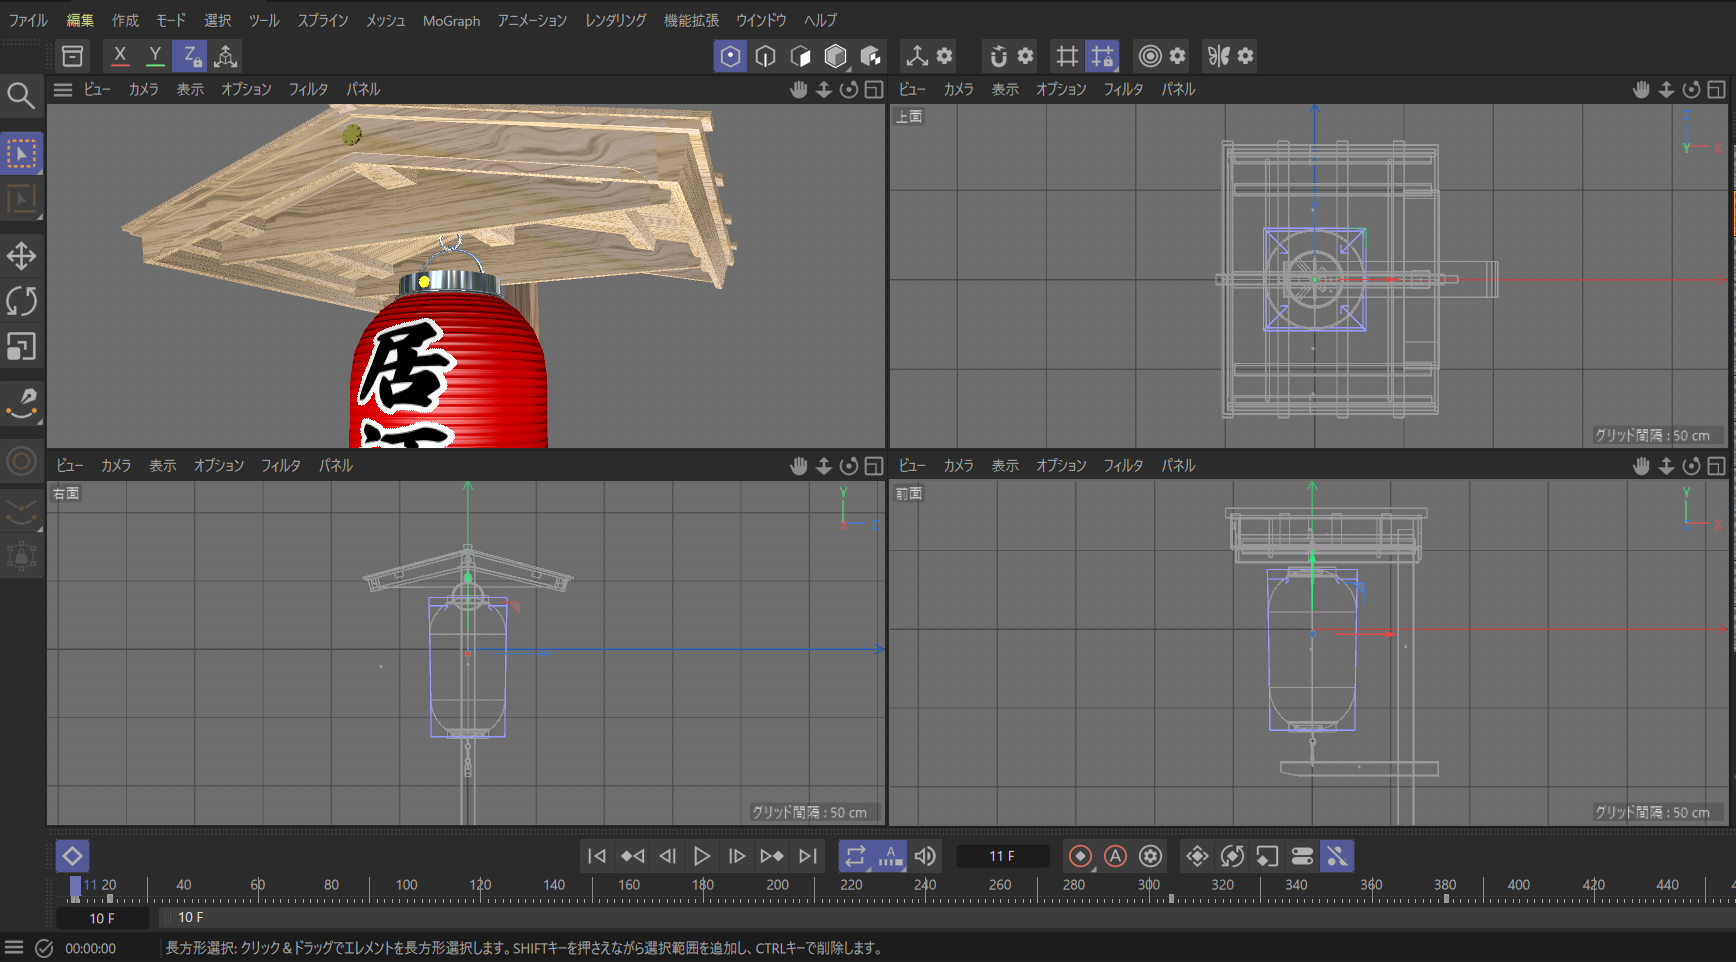Select the Move tool in left toolbar
1736x962 pixels.
click(21, 256)
